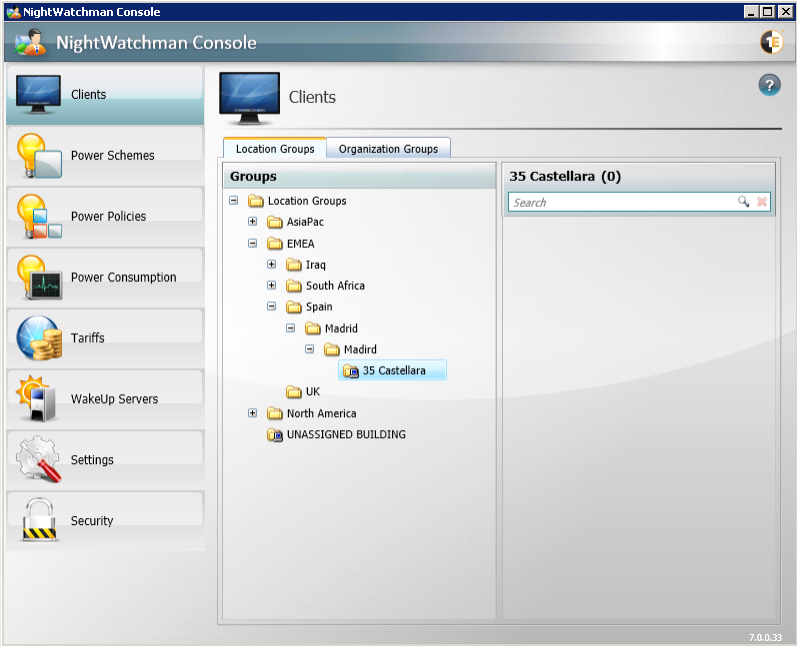This screenshot has height=646, width=797.
Task: Click the blue help question mark icon
Action: point(769,85)
